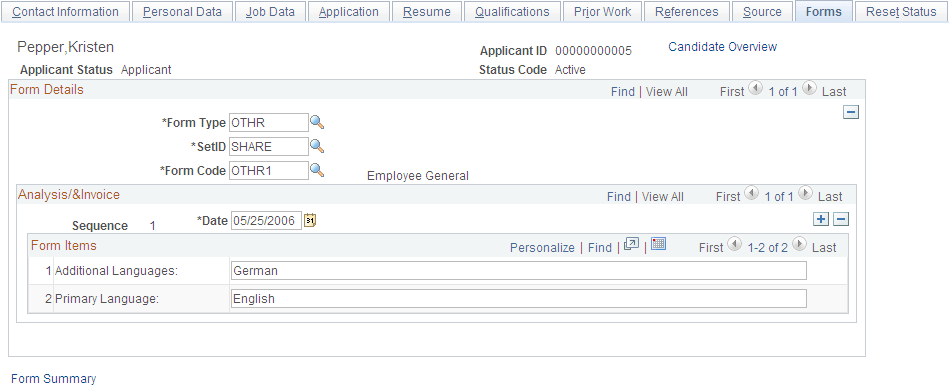Click Find in Form Details header
Image resolution: width=949 pixels, height=390 pixels.
[x=623, y=92]
